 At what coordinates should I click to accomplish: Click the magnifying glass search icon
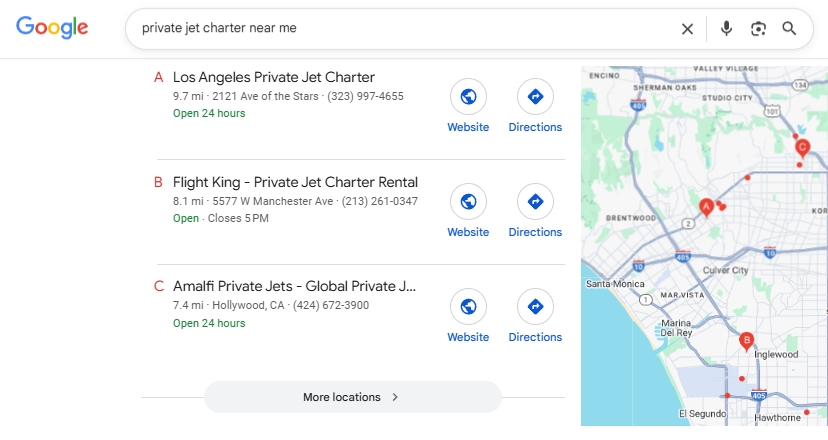[x=789, y=29]
